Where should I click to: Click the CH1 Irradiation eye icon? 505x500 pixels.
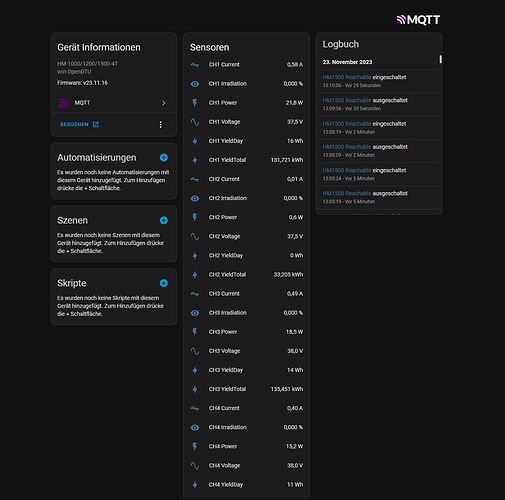click(195, 84)
